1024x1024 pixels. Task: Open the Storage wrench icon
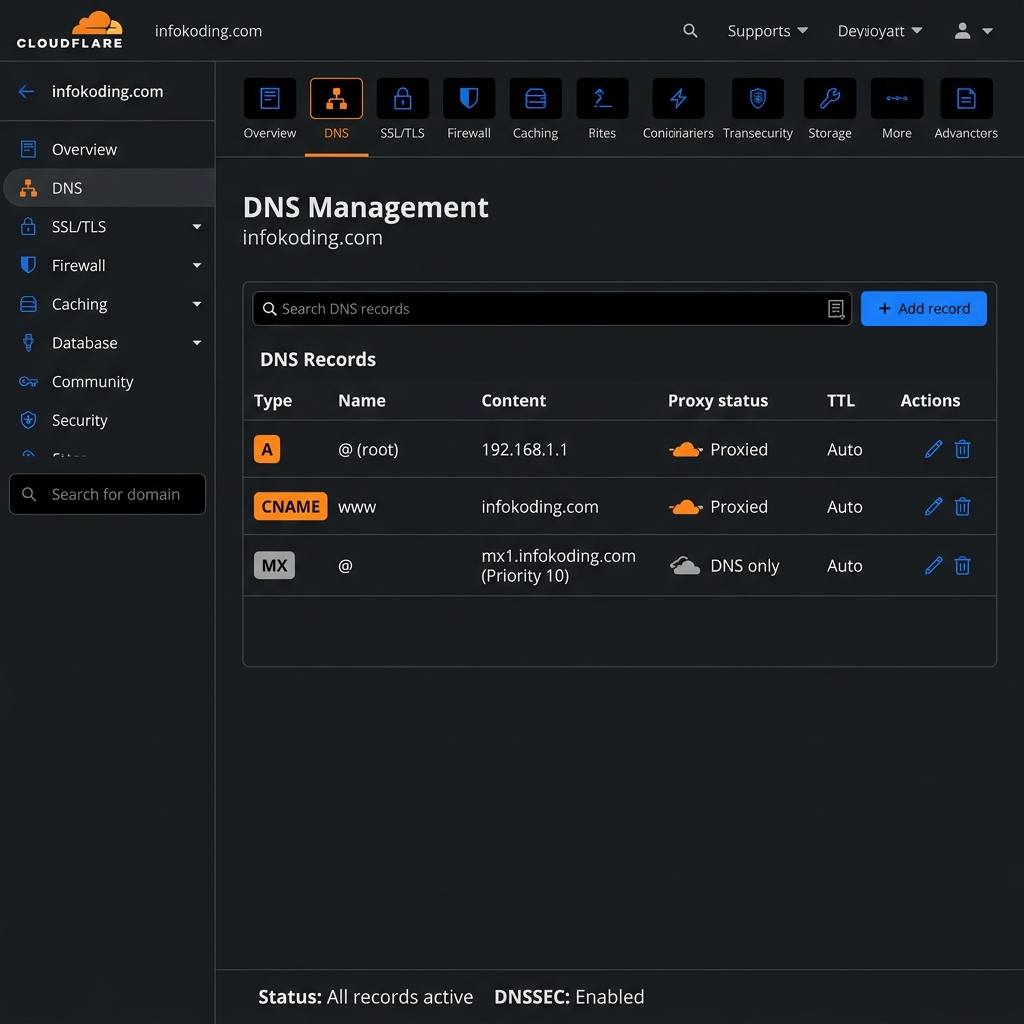[830, 99]
